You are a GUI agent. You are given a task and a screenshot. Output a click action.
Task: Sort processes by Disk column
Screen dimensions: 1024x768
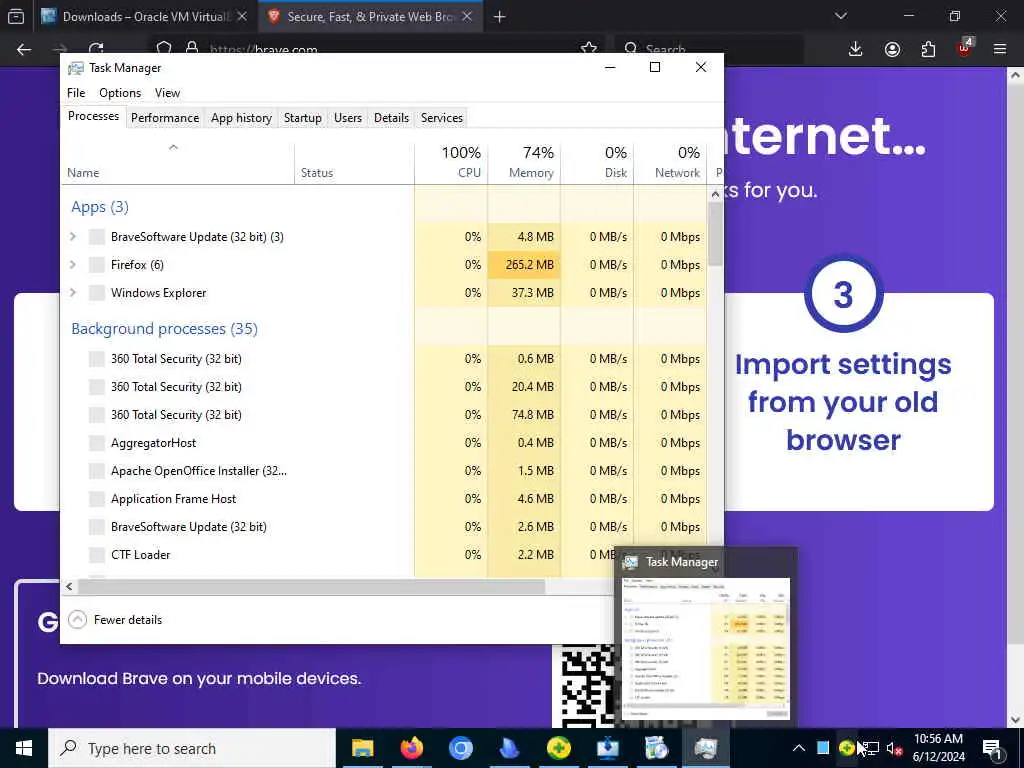pos(597,161)
